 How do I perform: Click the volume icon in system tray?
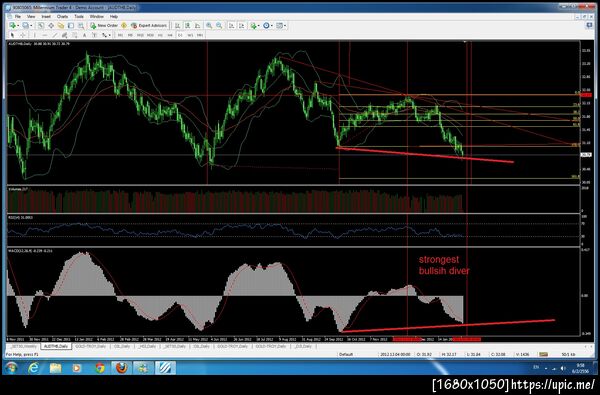pyautogui.click(x=562, y=368)
